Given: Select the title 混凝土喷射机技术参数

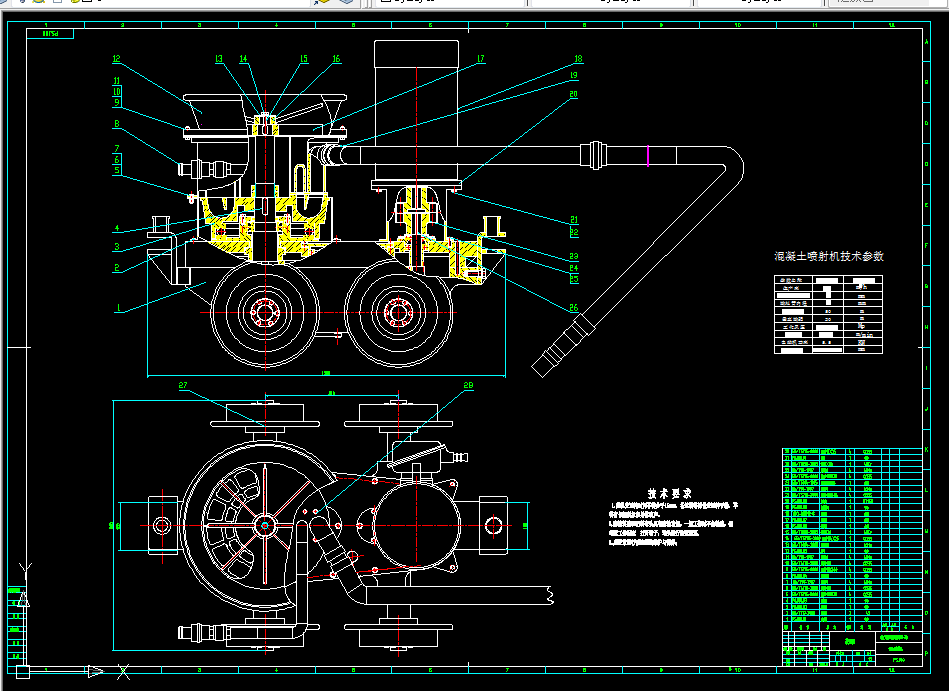Looking at the screenshot, I should point(829,257).
